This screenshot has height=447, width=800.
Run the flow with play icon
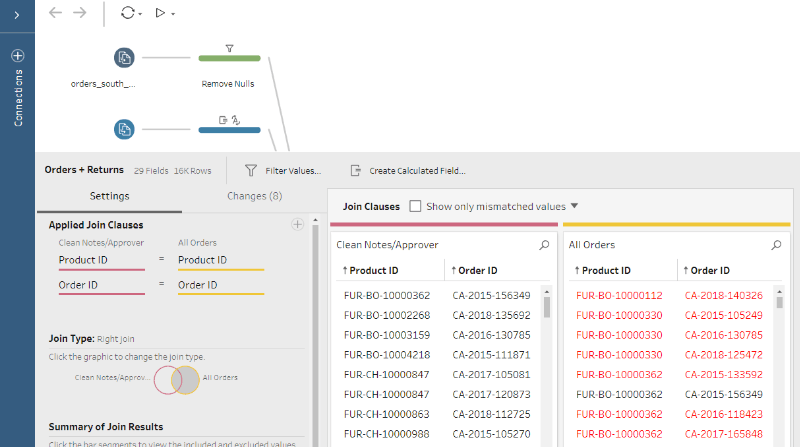pyautogui.click(x=160, y=13)
